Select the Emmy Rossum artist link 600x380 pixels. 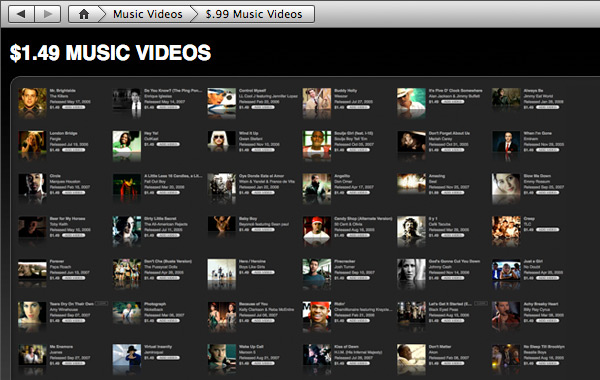537,182
